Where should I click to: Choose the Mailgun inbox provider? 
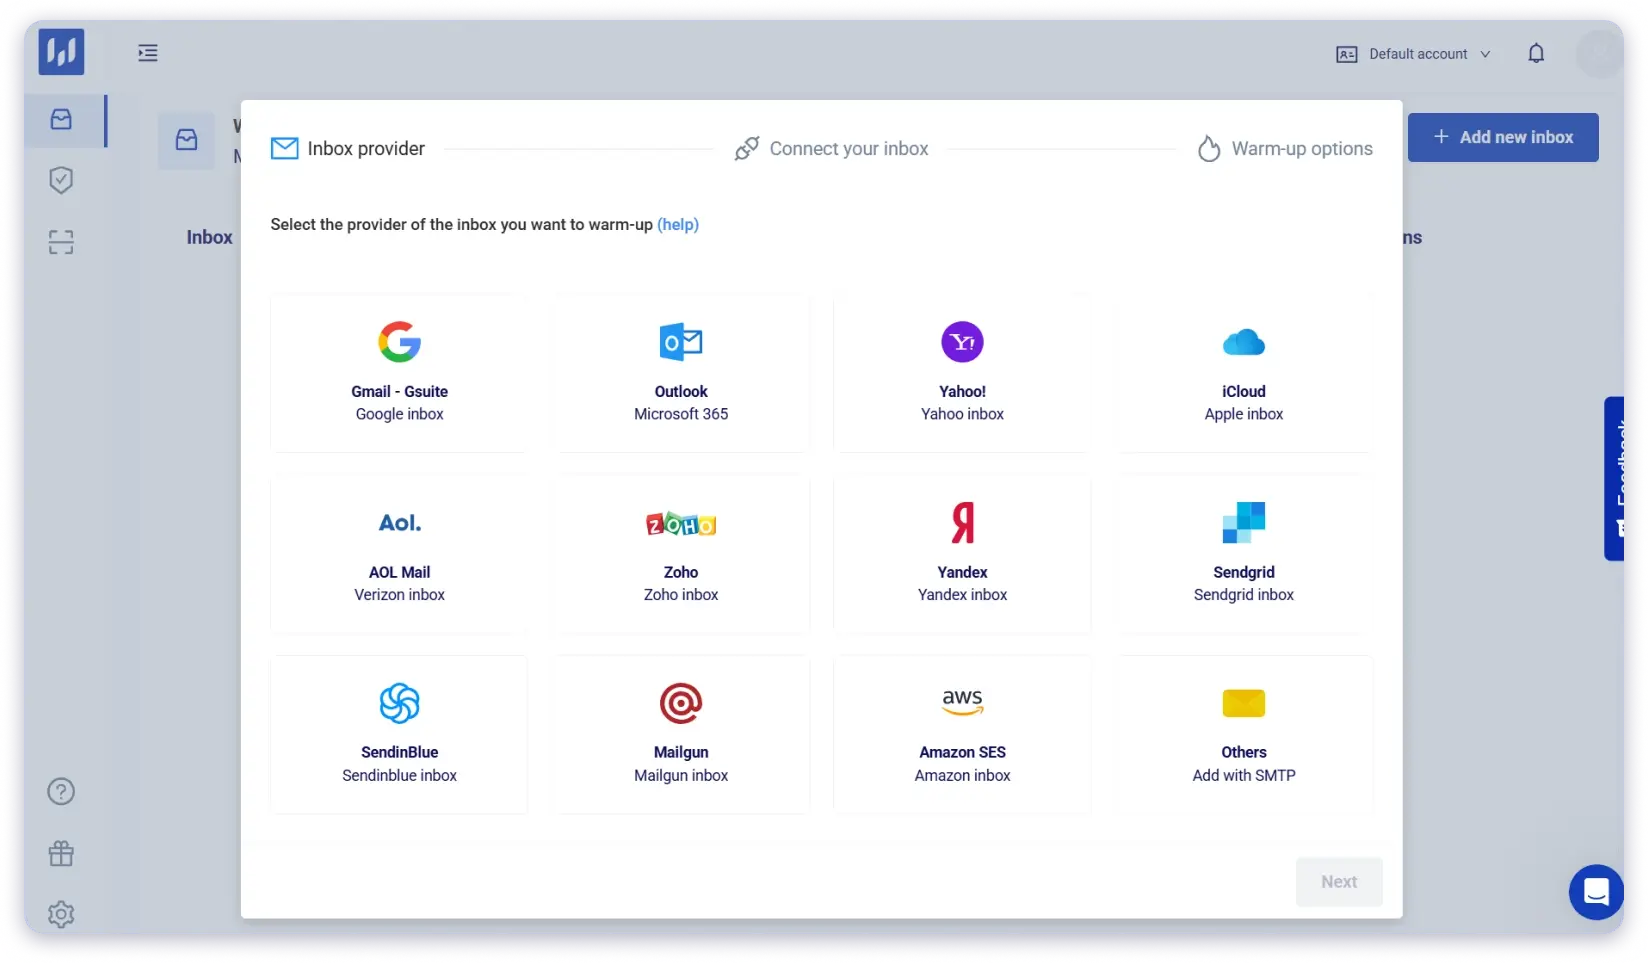pyautogui.click(x=681, y=734)
